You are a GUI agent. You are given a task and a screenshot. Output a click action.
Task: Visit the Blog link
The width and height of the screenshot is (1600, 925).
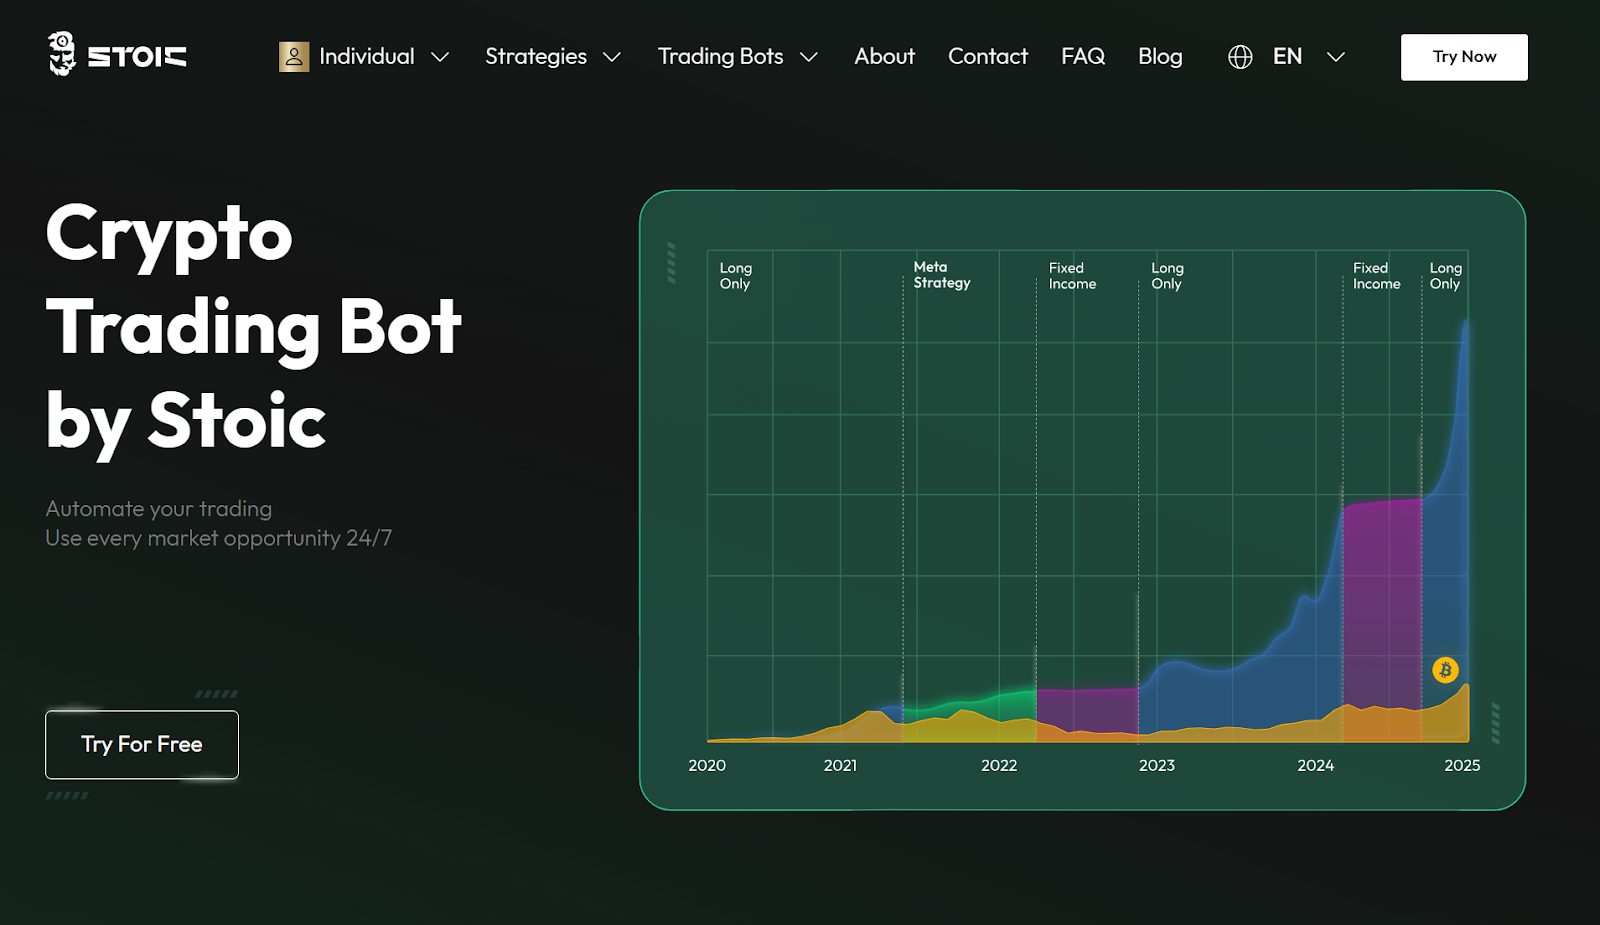[1160, 57]
